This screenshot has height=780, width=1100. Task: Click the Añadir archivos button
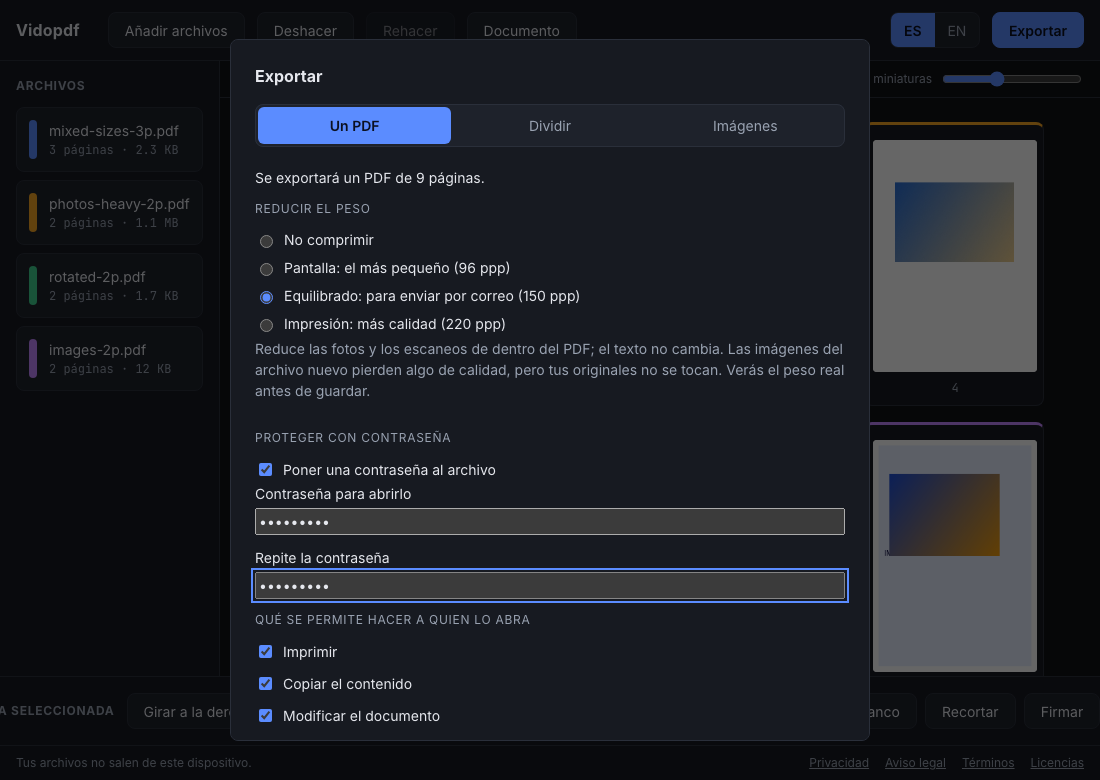[x=176, y=31]
